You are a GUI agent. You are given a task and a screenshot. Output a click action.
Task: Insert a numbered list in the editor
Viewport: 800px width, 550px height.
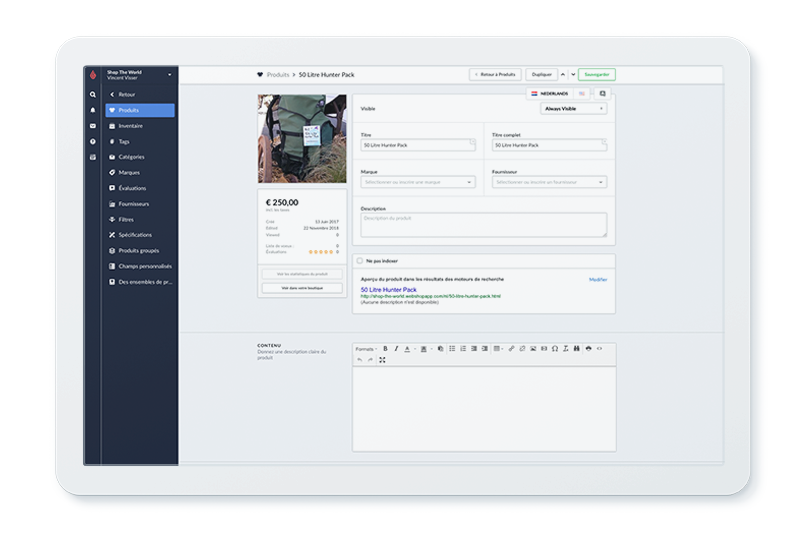coord(463,348)
